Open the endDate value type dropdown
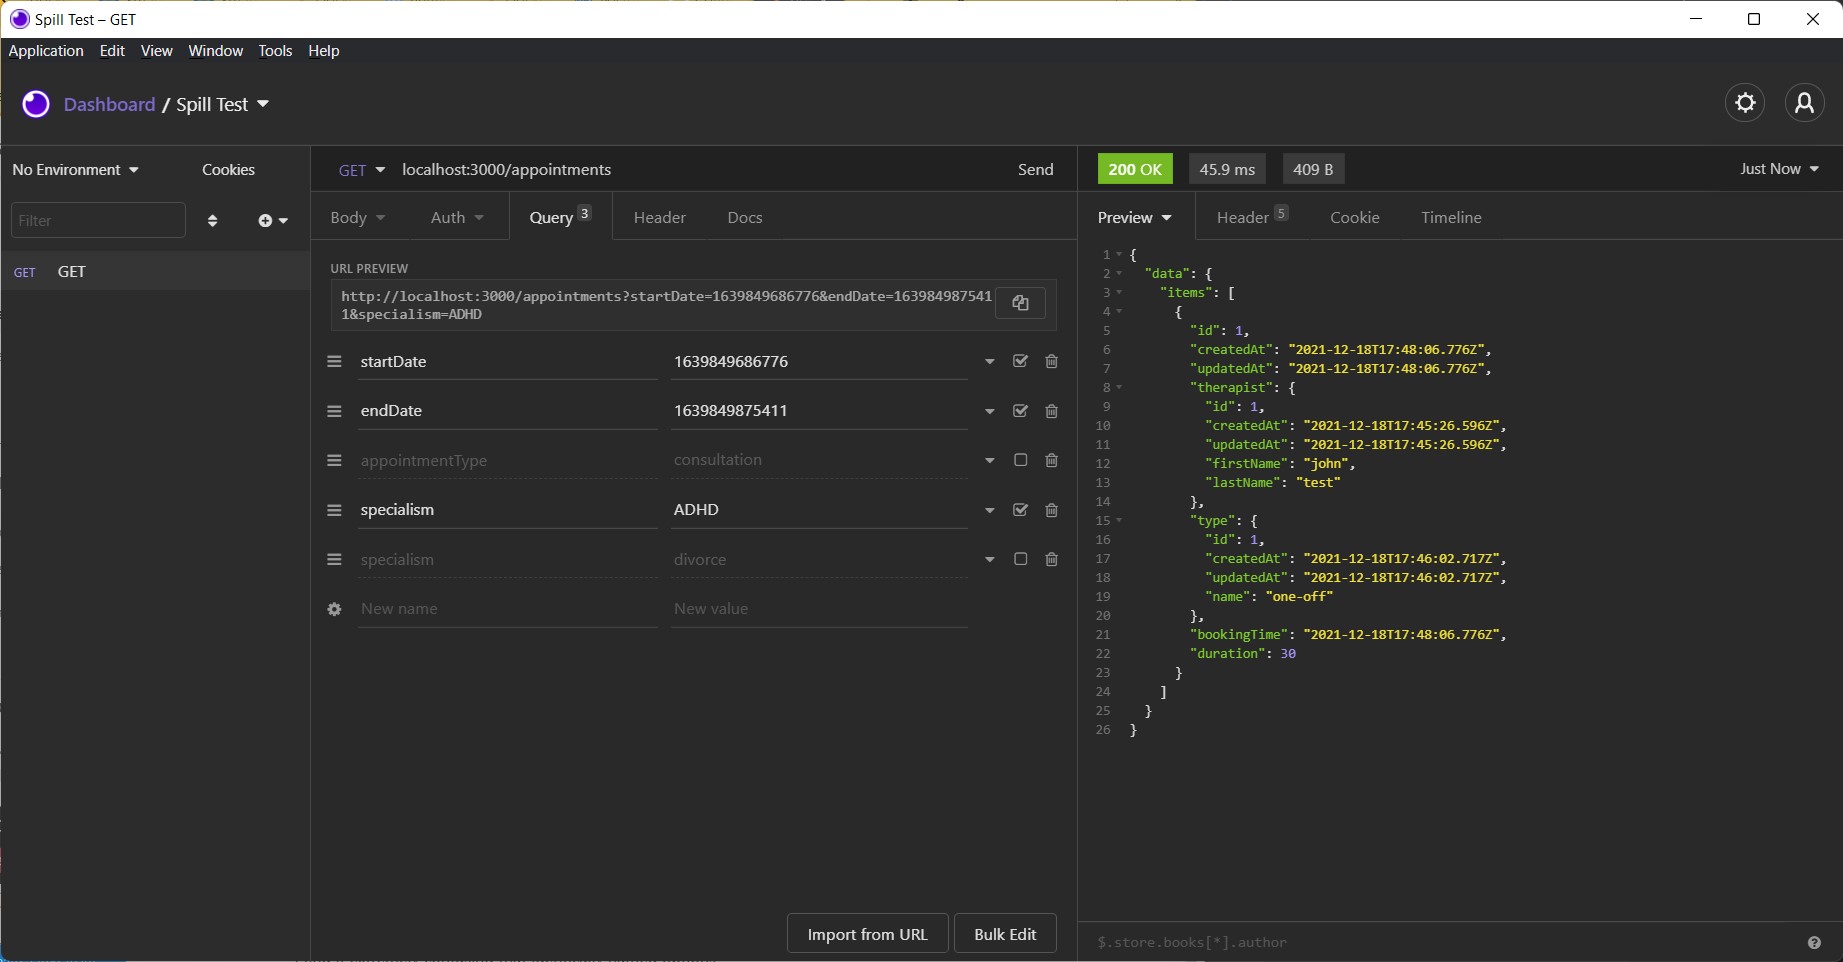 [989, 411]
